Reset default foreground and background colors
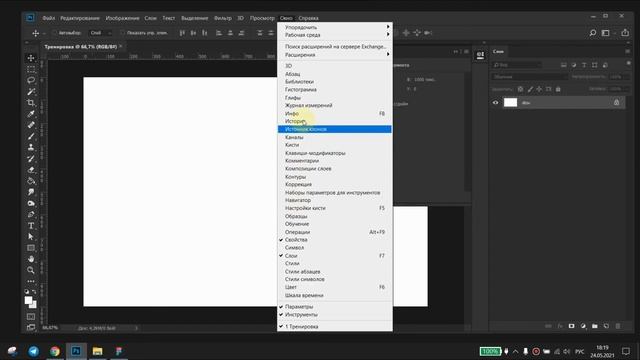 pyautogui.click(x=27, y=291)
